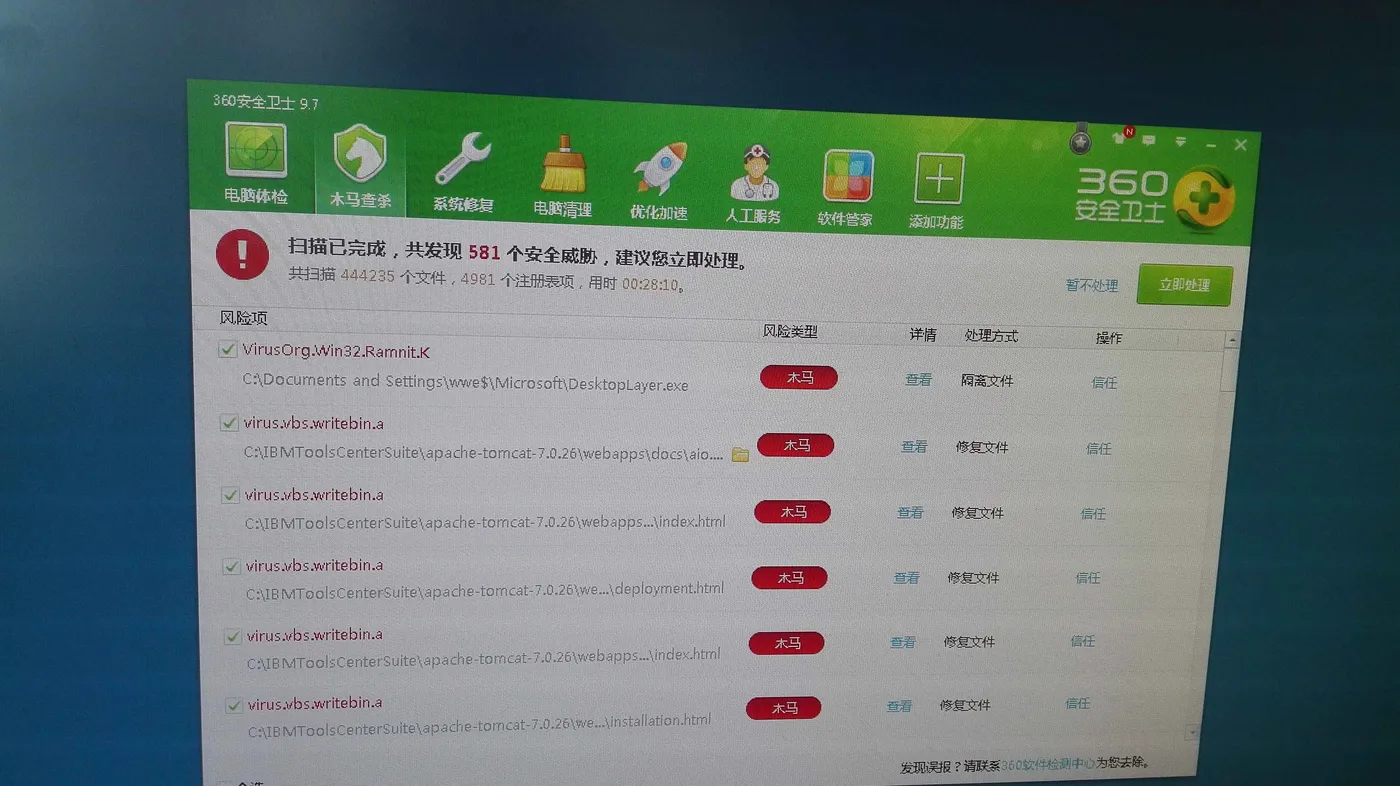Uncheck the checkbox for the deployment.html row
The width and height of the screenshot is (1400, 786).
(x=231, y=566)
